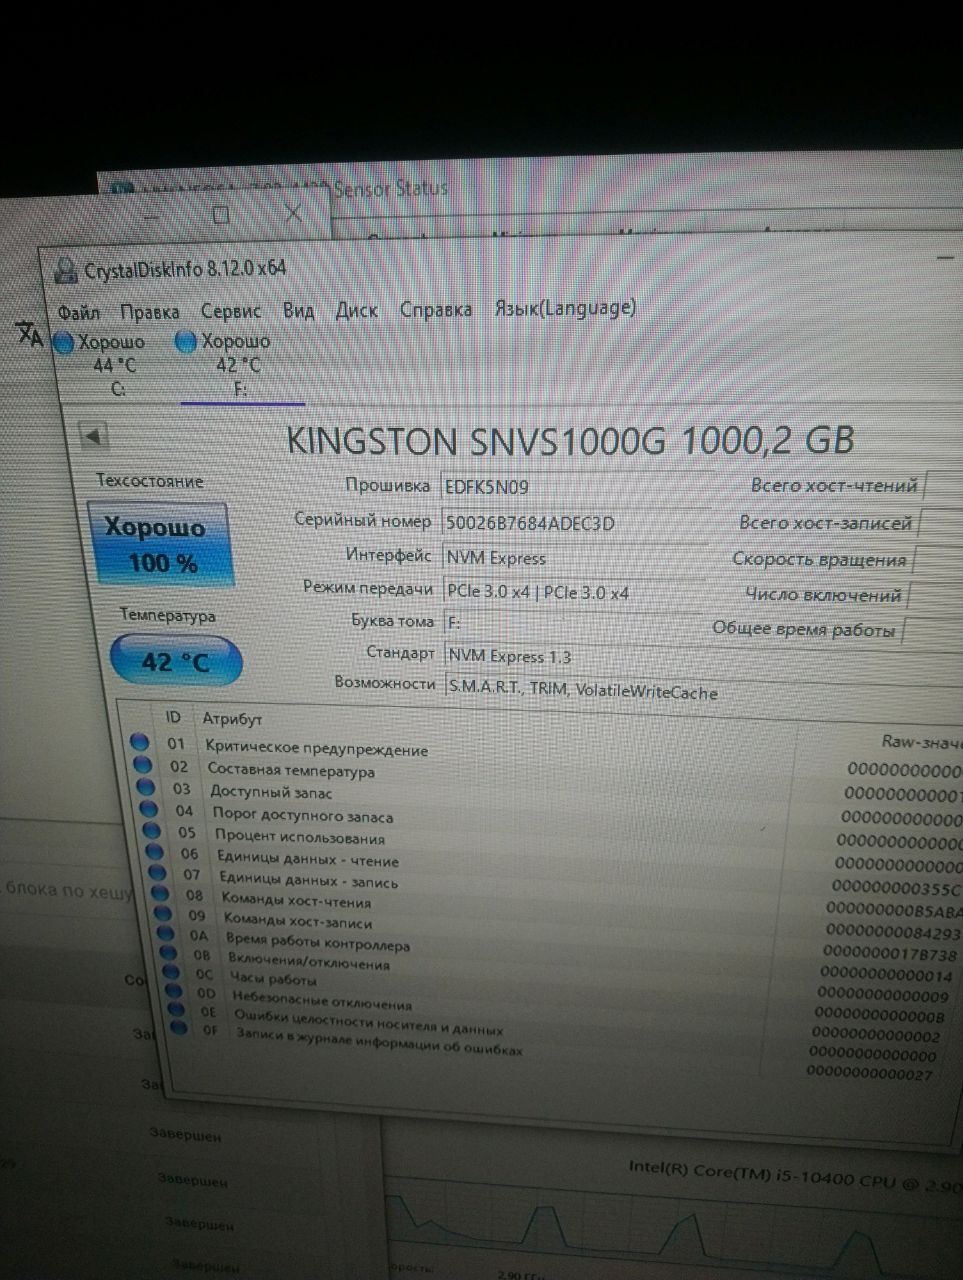Click the Общее время работы label

(x=804, y=629)
